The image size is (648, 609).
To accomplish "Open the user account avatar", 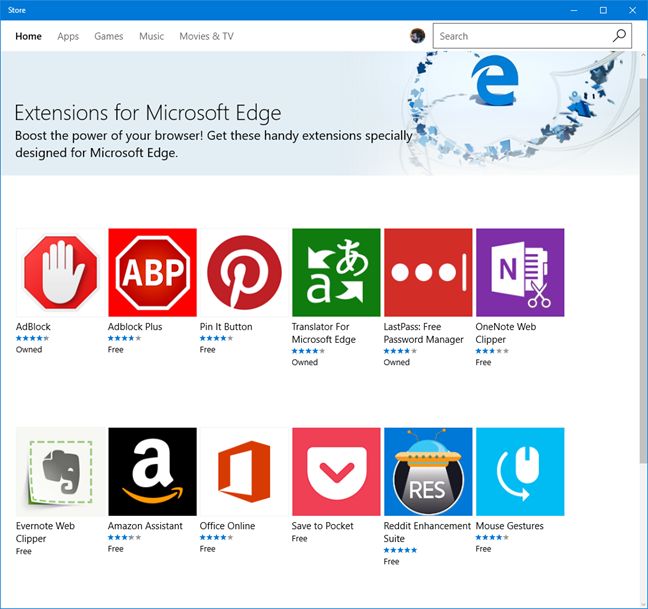I will pos(417,36).
